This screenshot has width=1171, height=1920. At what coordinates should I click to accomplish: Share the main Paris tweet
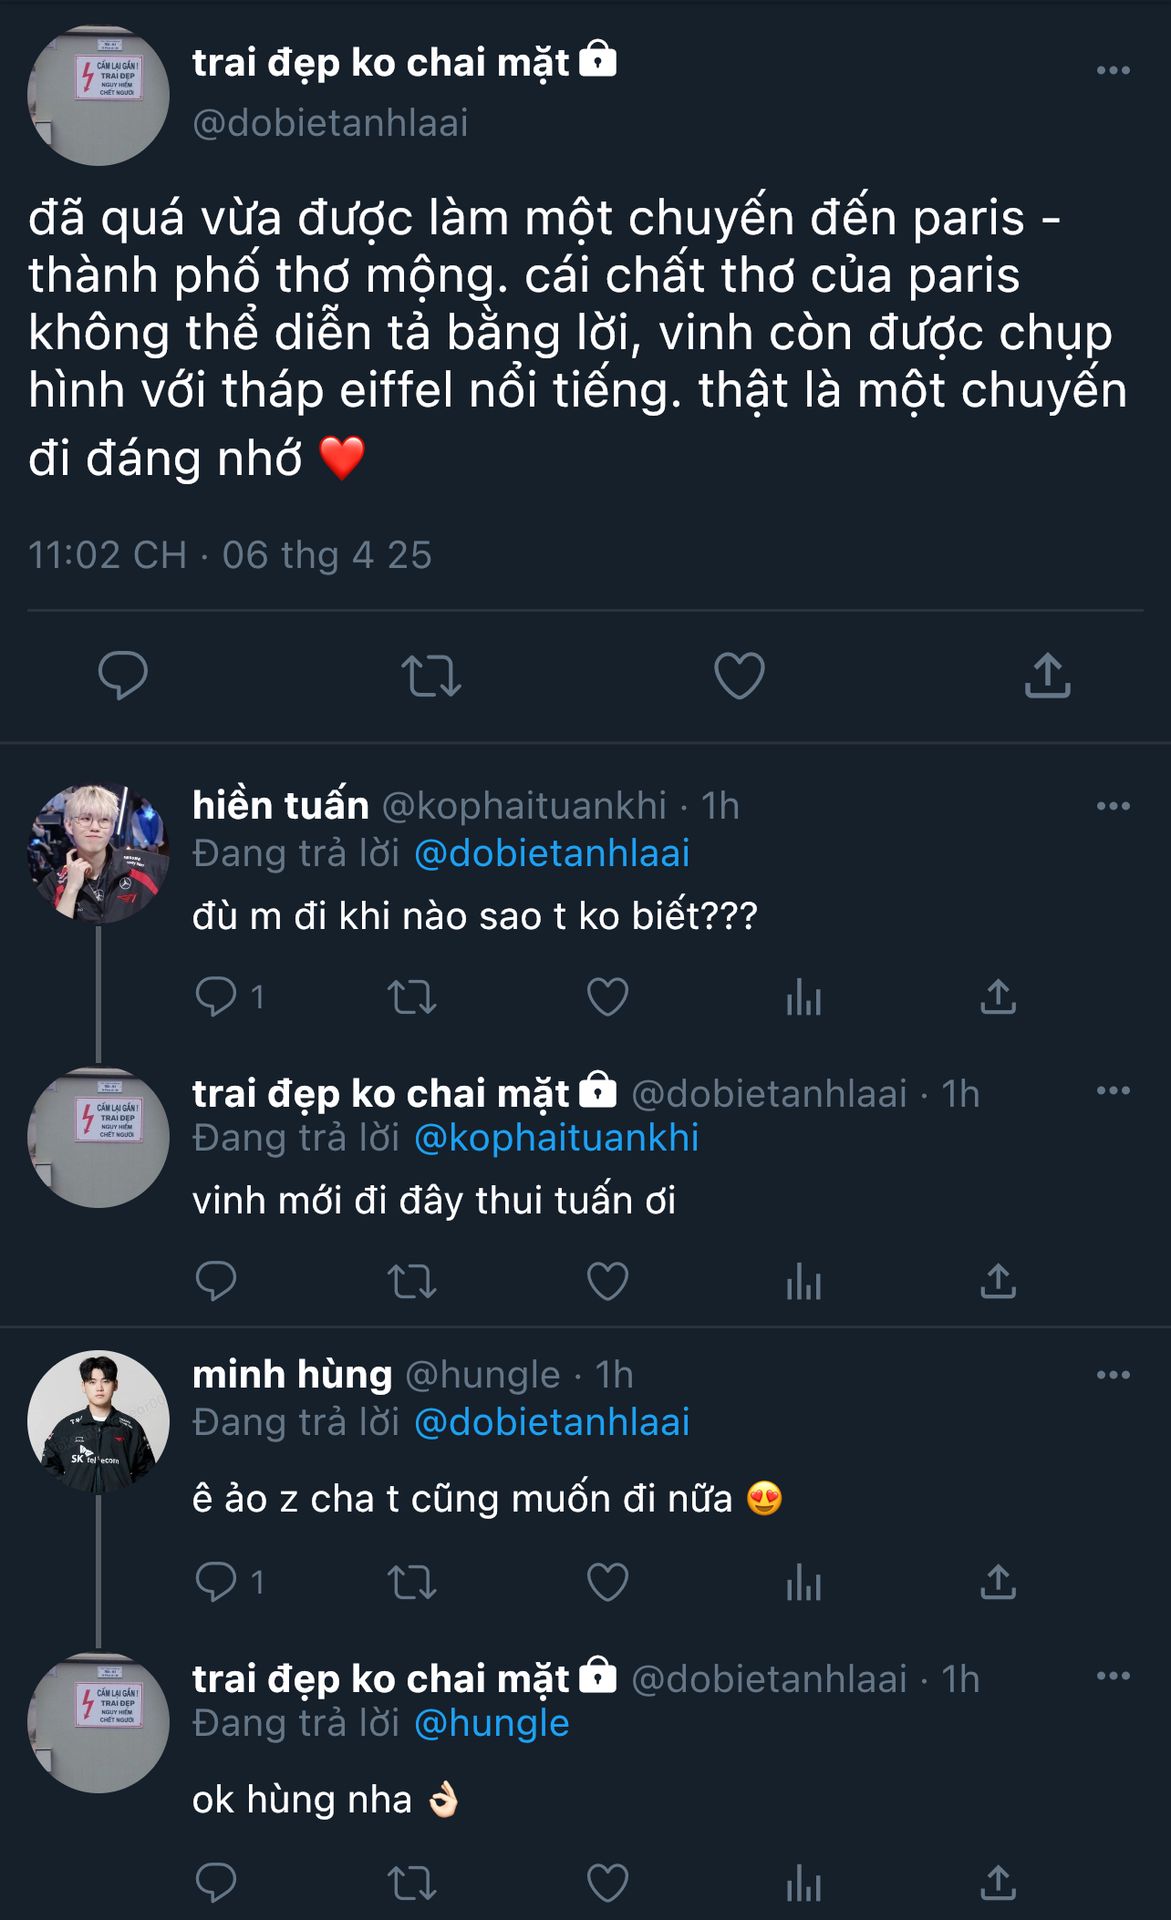click(1047, 676)
